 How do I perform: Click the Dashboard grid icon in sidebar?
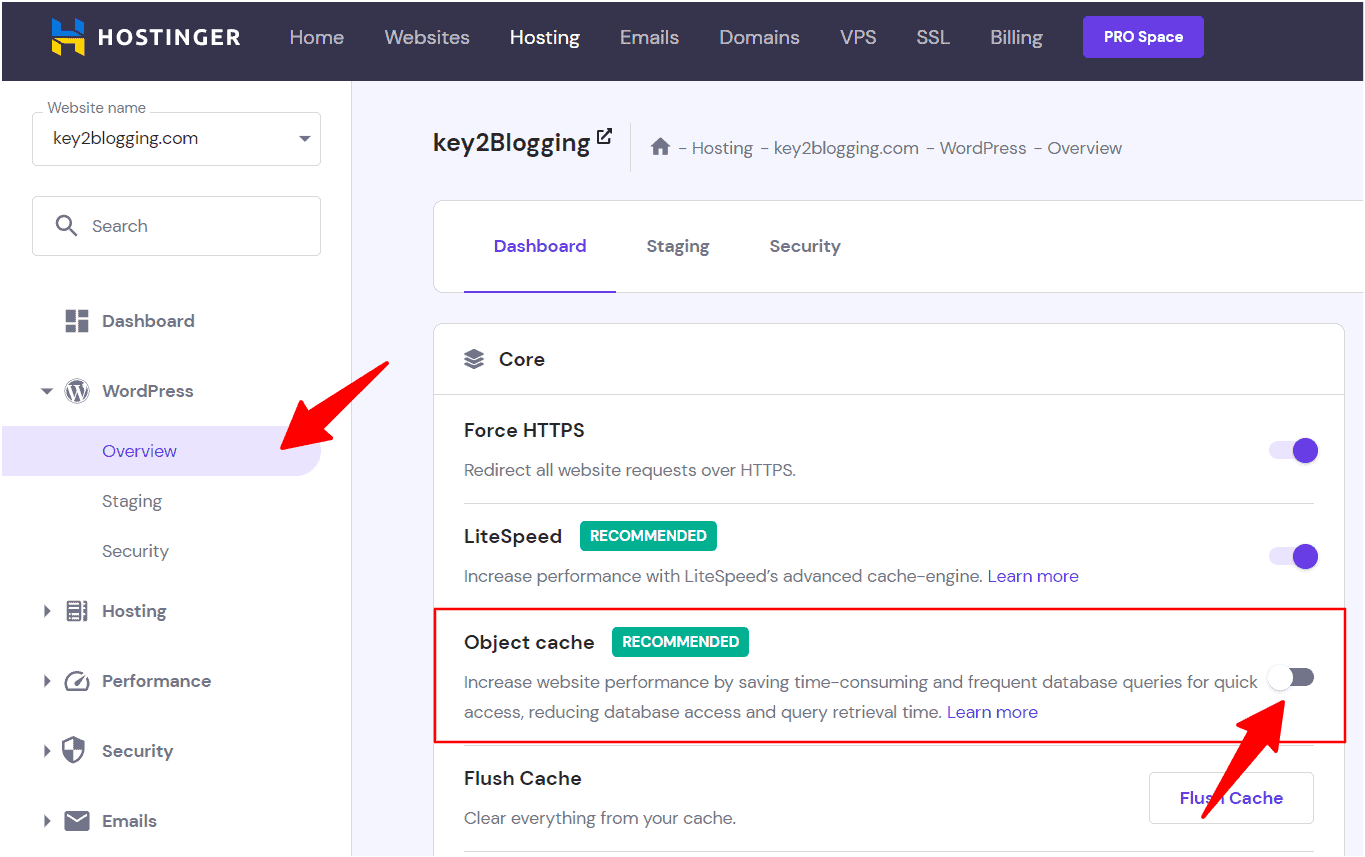coord(77,321)
